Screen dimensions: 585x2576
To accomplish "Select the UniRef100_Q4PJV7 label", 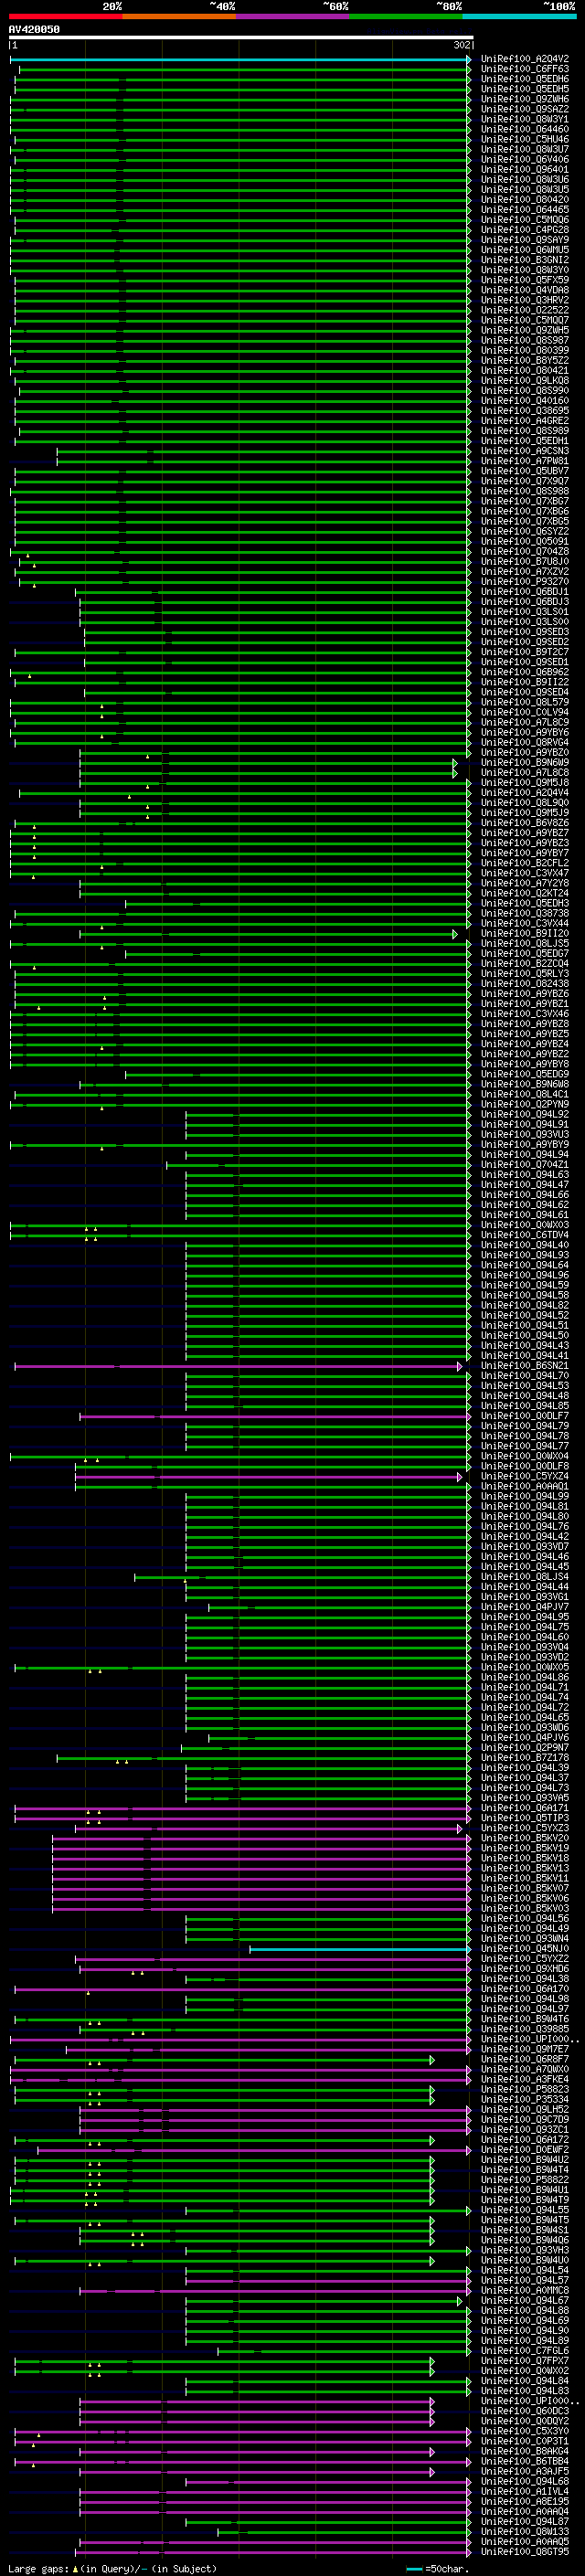I will [x=525, y=1607].
